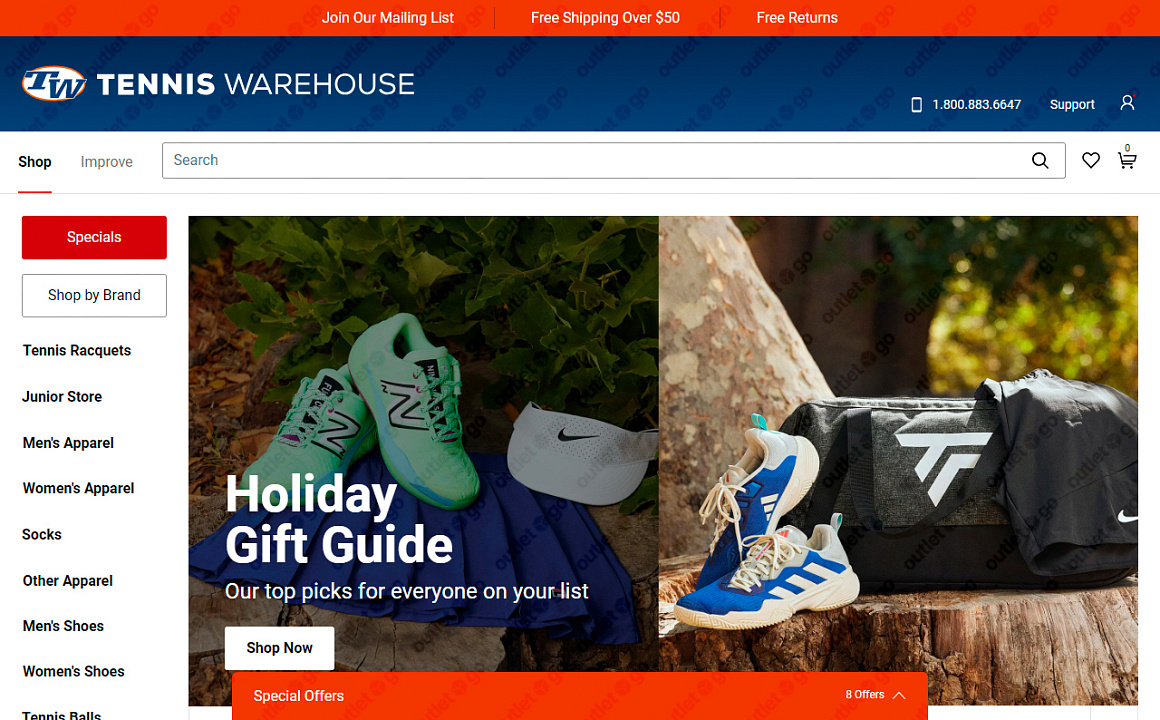Expand the 8 Offers indicator
This screenshot has width=1160, height=720.
[x=865, y=695]
